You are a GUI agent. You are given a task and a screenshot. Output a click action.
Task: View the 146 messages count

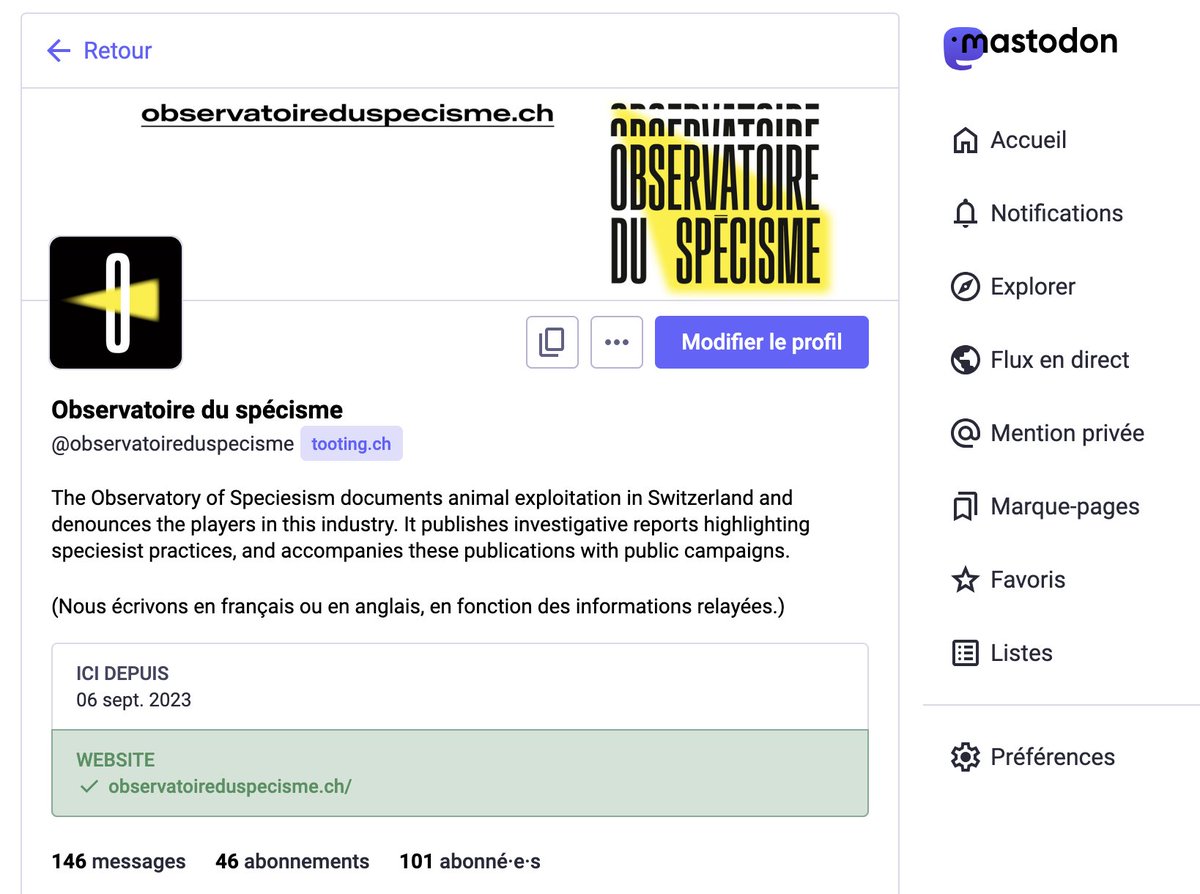point(119,861)
